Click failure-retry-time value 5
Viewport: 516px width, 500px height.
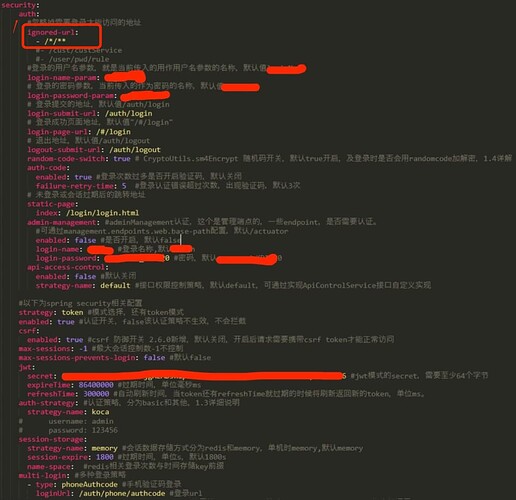[x=124, y=186]
